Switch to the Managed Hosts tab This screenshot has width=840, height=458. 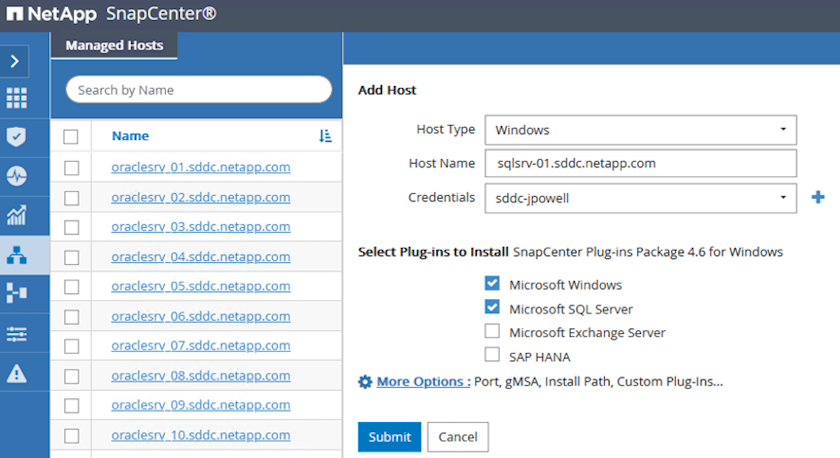[113, 45]
